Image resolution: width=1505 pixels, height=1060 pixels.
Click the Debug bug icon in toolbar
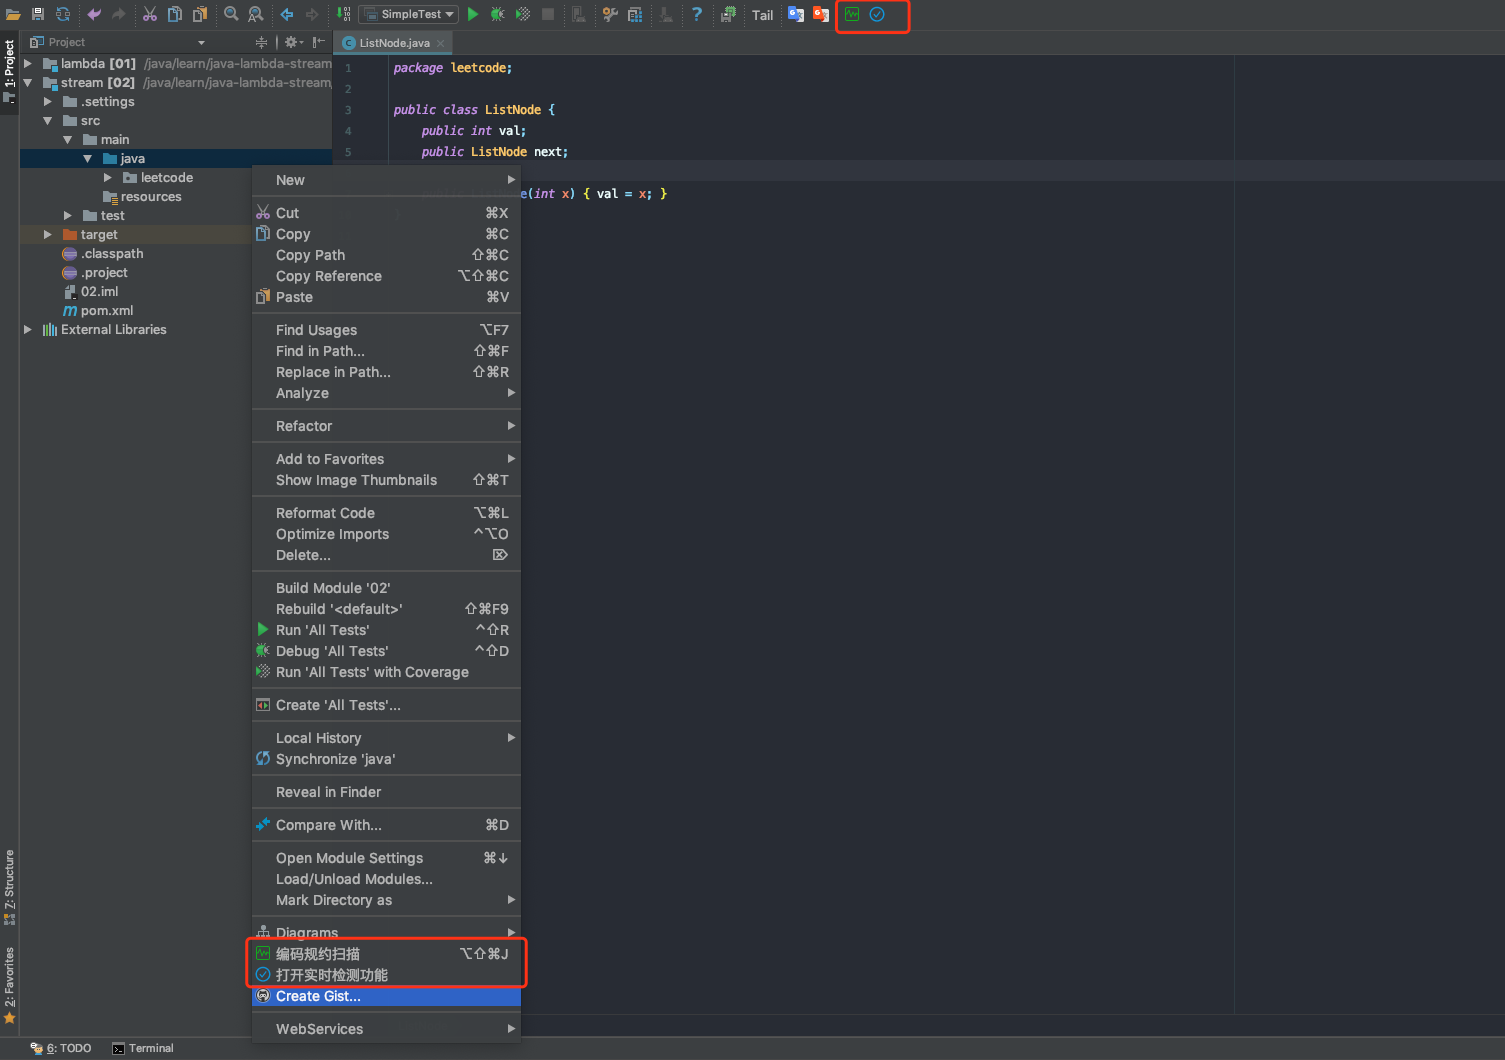click(497, 14)
